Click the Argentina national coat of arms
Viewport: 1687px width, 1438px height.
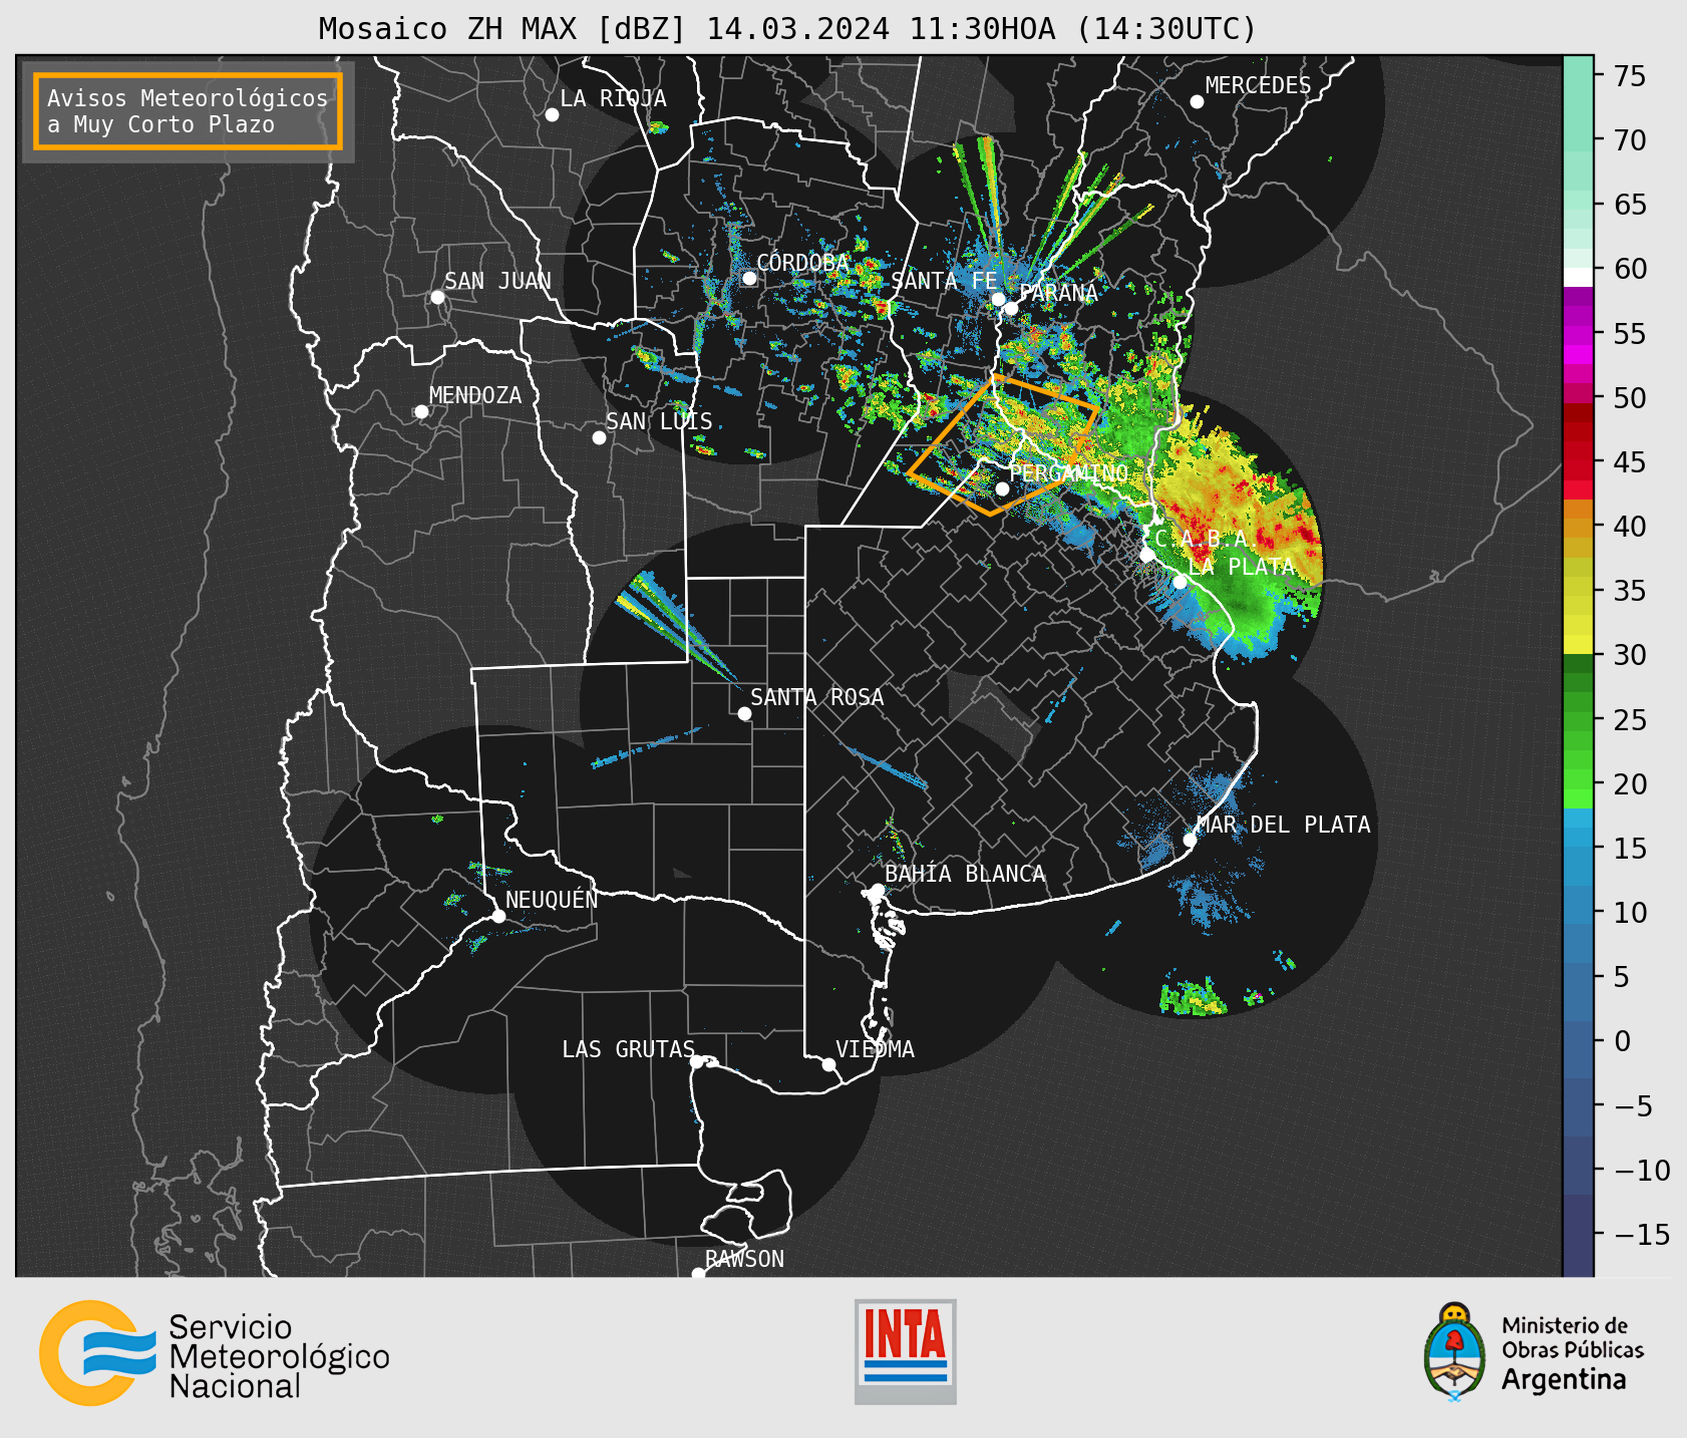(x=1455, y=1352)
